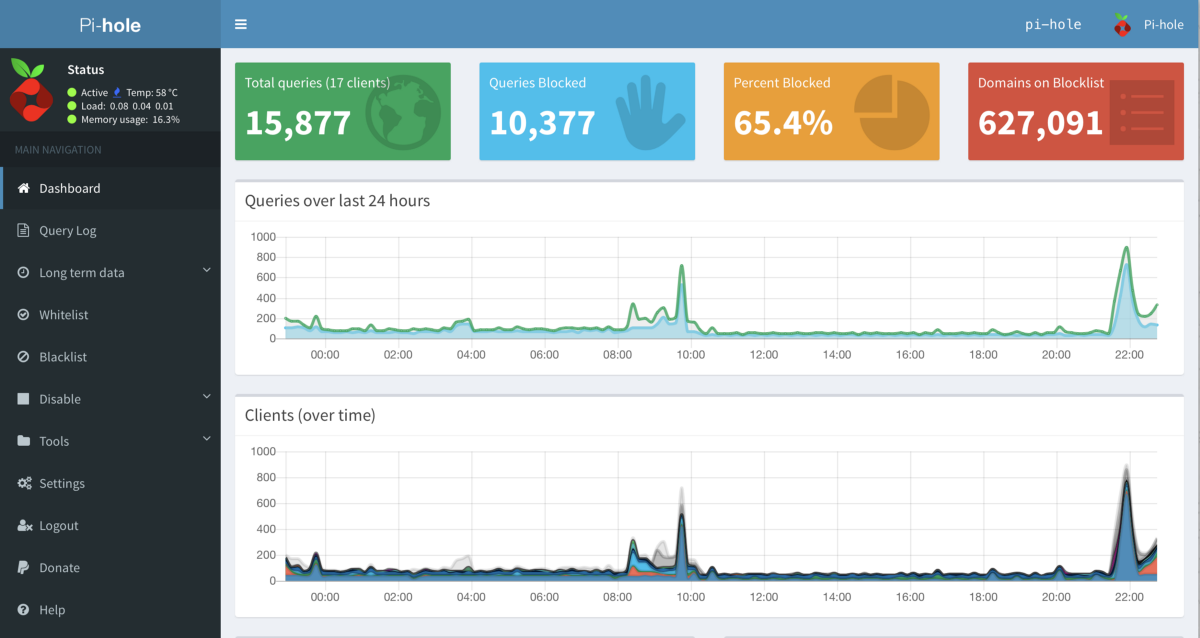The image size is (1200, 638).
Task: Click the 'Memory usage: 16.3%' status text
Action: click(130, 119)
